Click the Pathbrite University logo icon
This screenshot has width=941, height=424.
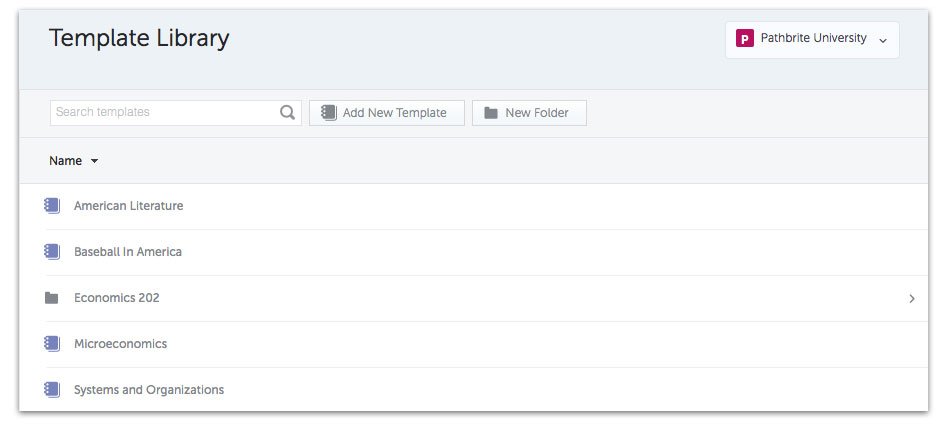(x=745, y=39)
